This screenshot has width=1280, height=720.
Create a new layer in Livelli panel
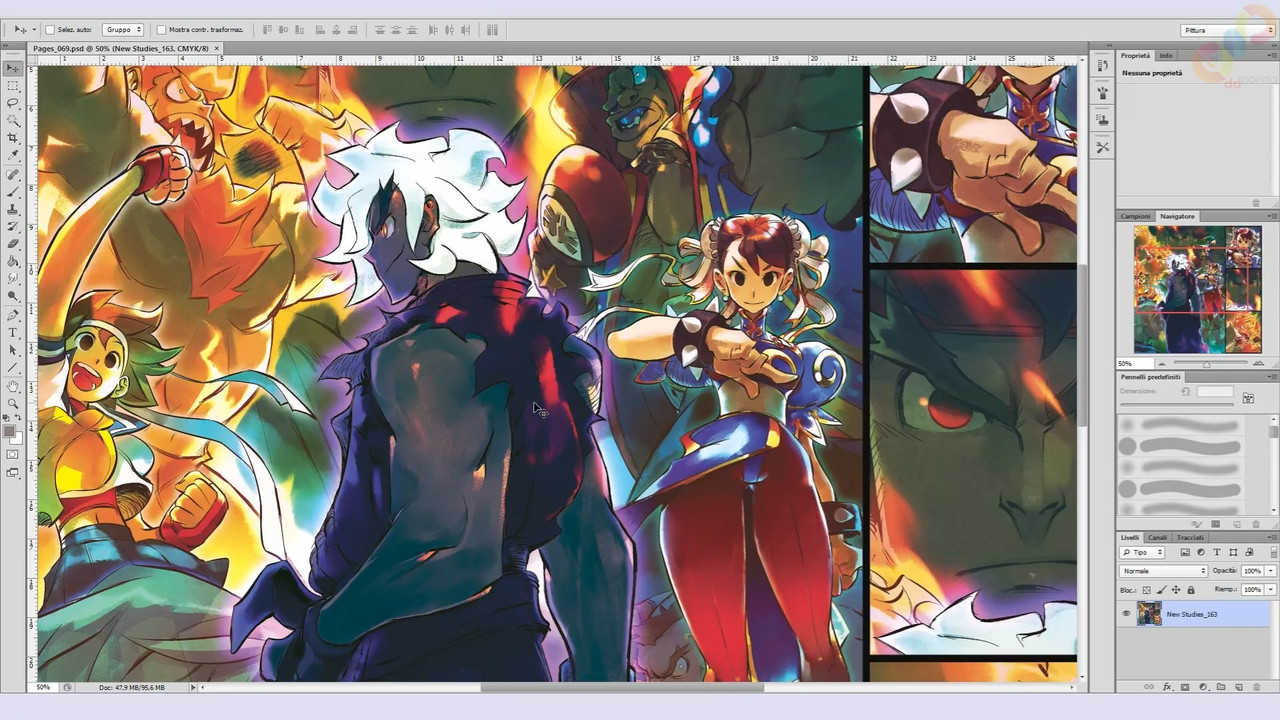pyautogui.click(x=1239, y=687)
